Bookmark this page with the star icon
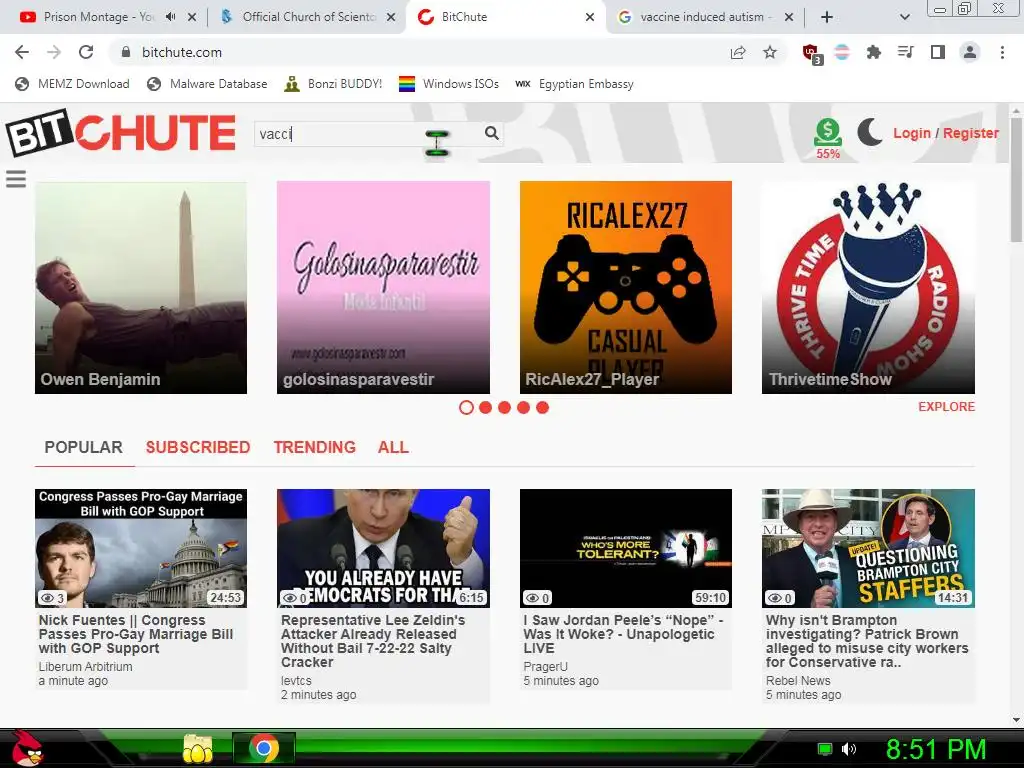Image resolution: width=1024 pixels, height=768 pixels. (x=770, y=52)
